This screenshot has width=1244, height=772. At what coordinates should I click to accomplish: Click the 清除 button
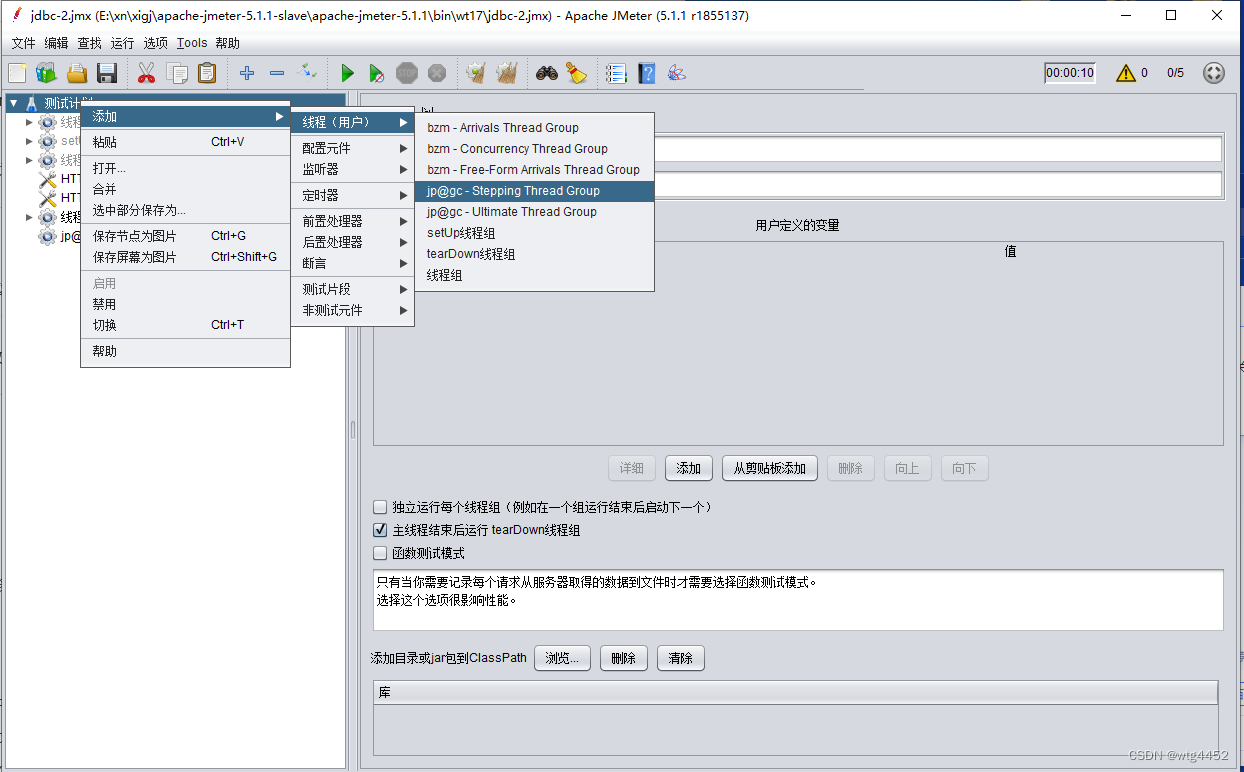(681, 658)
